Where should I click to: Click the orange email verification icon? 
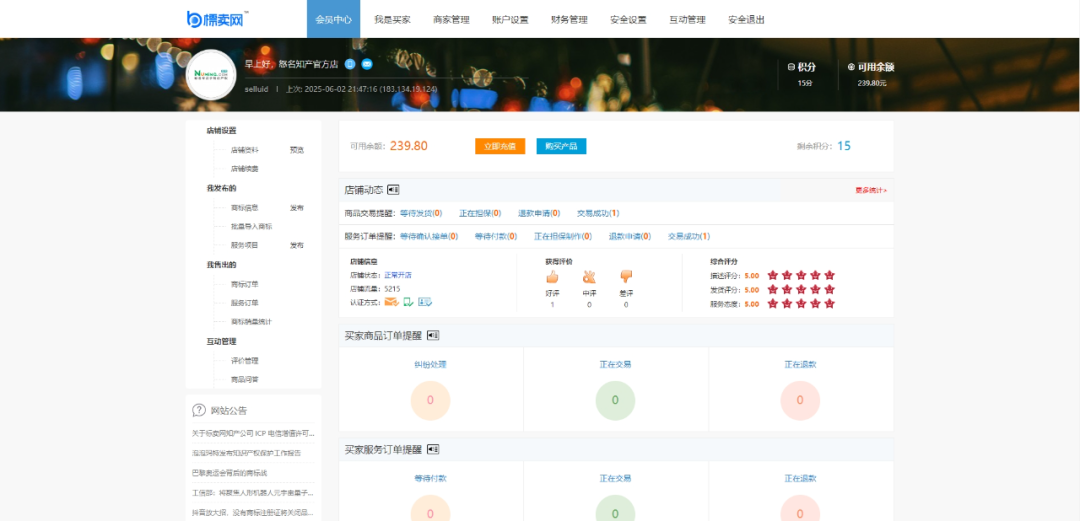click(x=391, y=302)
